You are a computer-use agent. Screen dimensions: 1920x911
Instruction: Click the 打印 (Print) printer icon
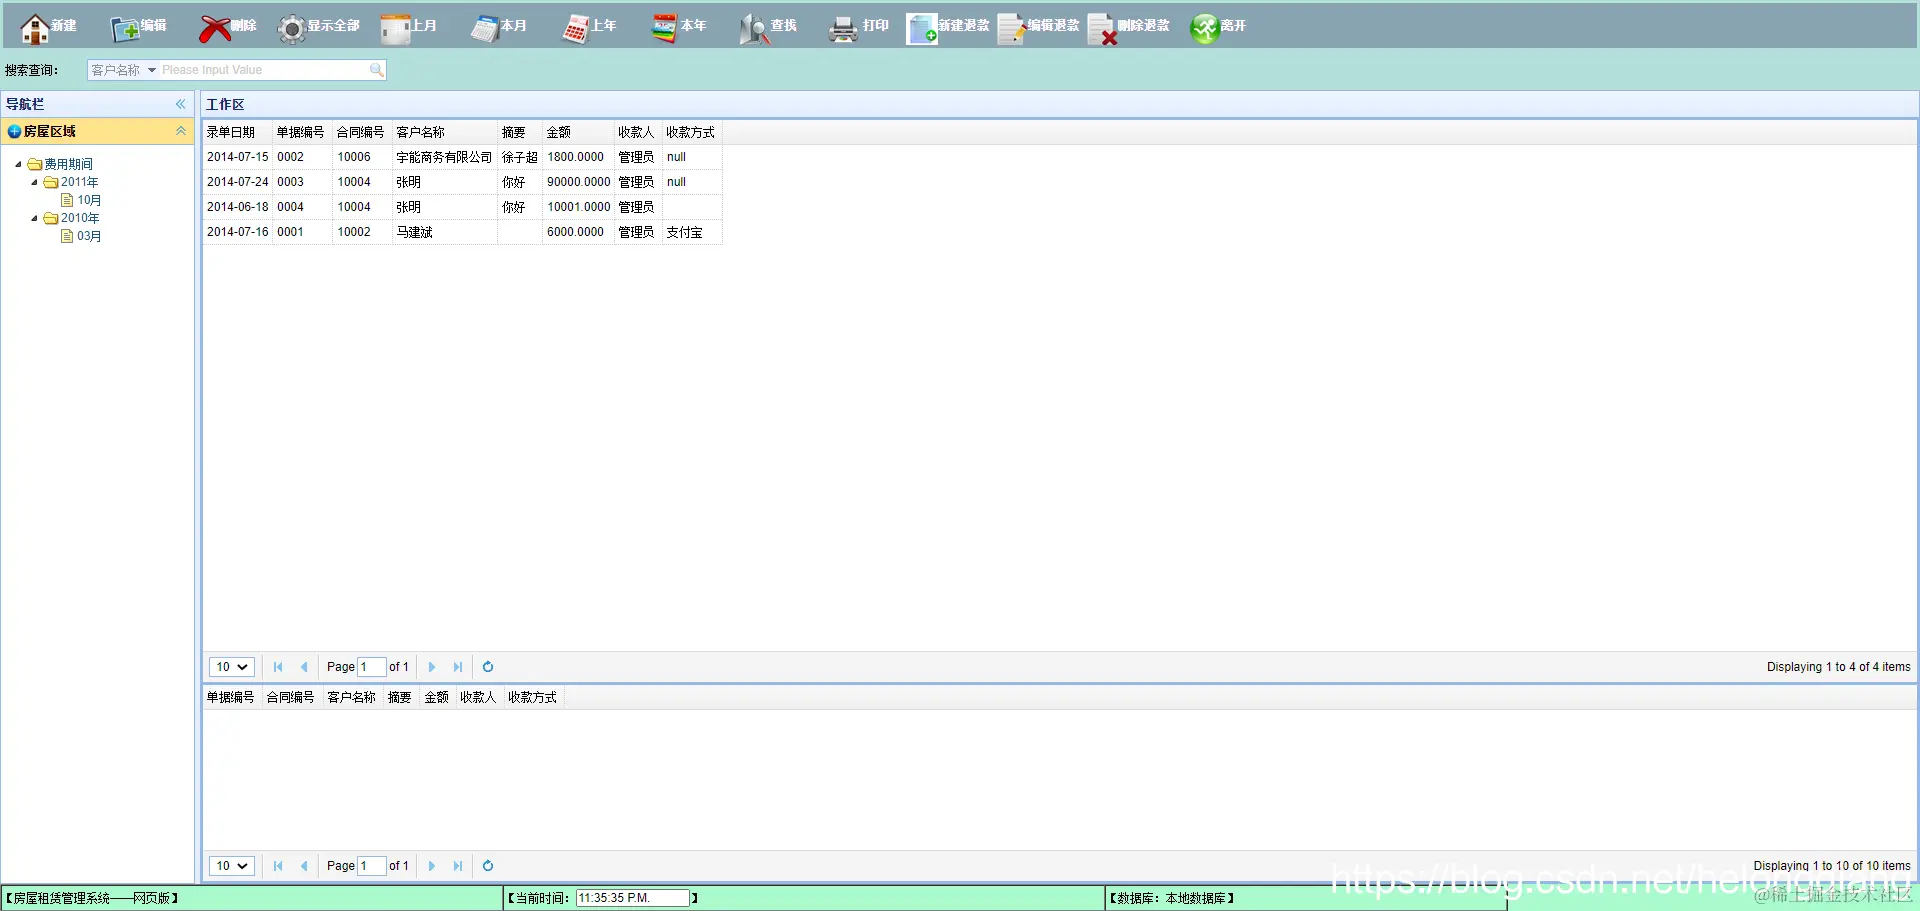pyautogui.click(x=844, y=28)
